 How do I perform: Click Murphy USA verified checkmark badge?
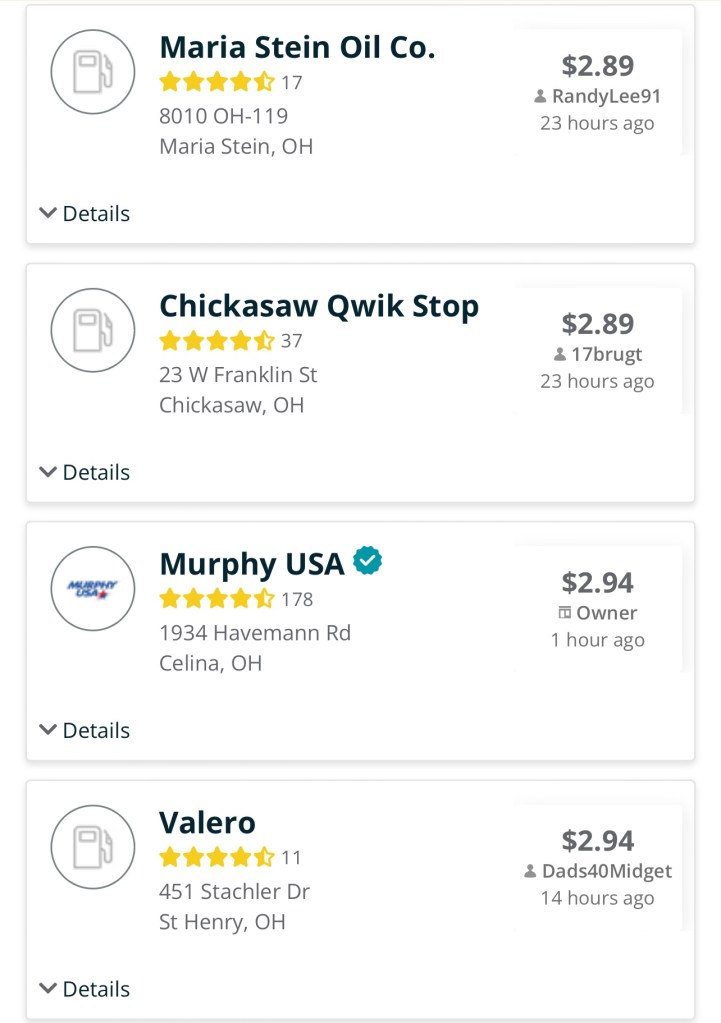tap(368, 562)
